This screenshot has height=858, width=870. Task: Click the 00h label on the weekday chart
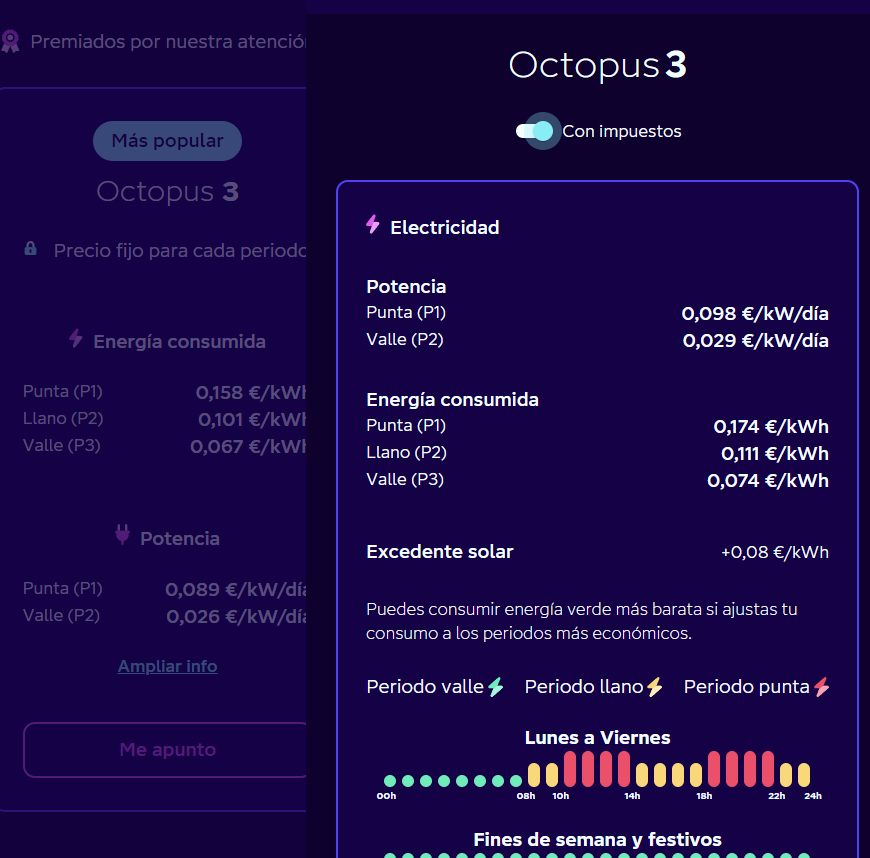tap(386, 796)
